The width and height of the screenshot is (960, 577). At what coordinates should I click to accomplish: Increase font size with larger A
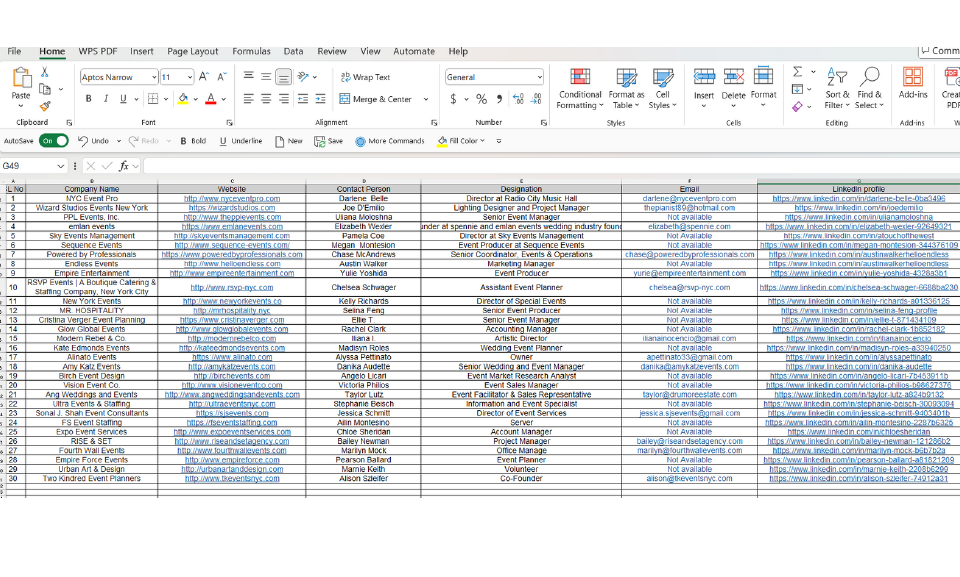(204, 77)
